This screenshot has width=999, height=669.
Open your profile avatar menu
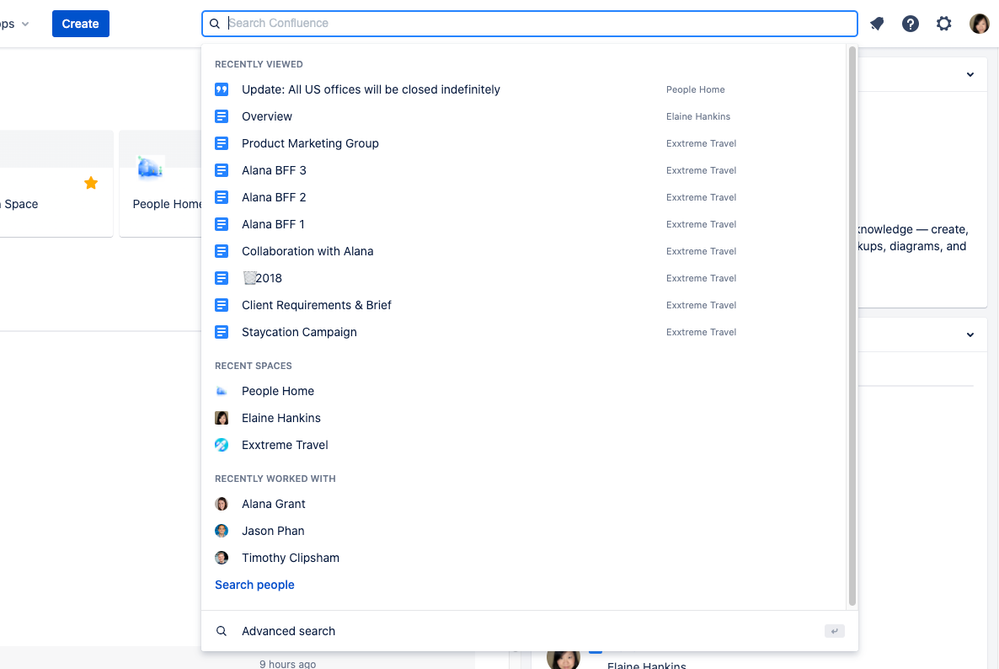[x=978, y=23]
